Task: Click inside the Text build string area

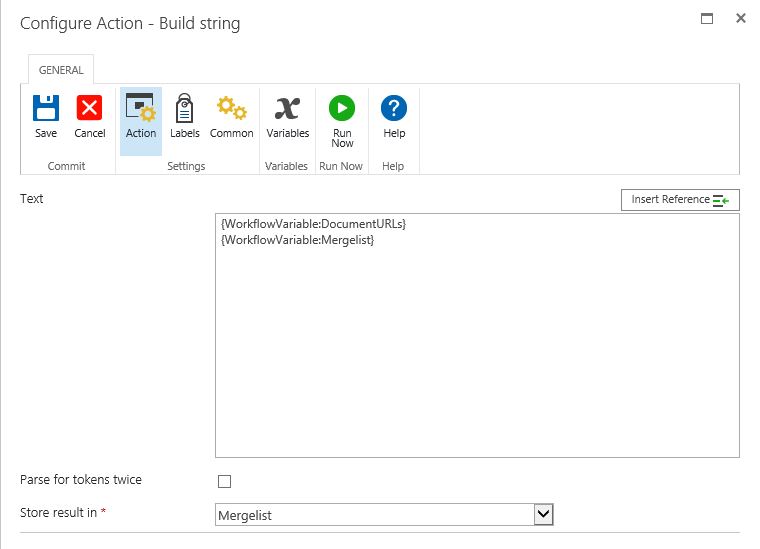Action: point(477,350)
